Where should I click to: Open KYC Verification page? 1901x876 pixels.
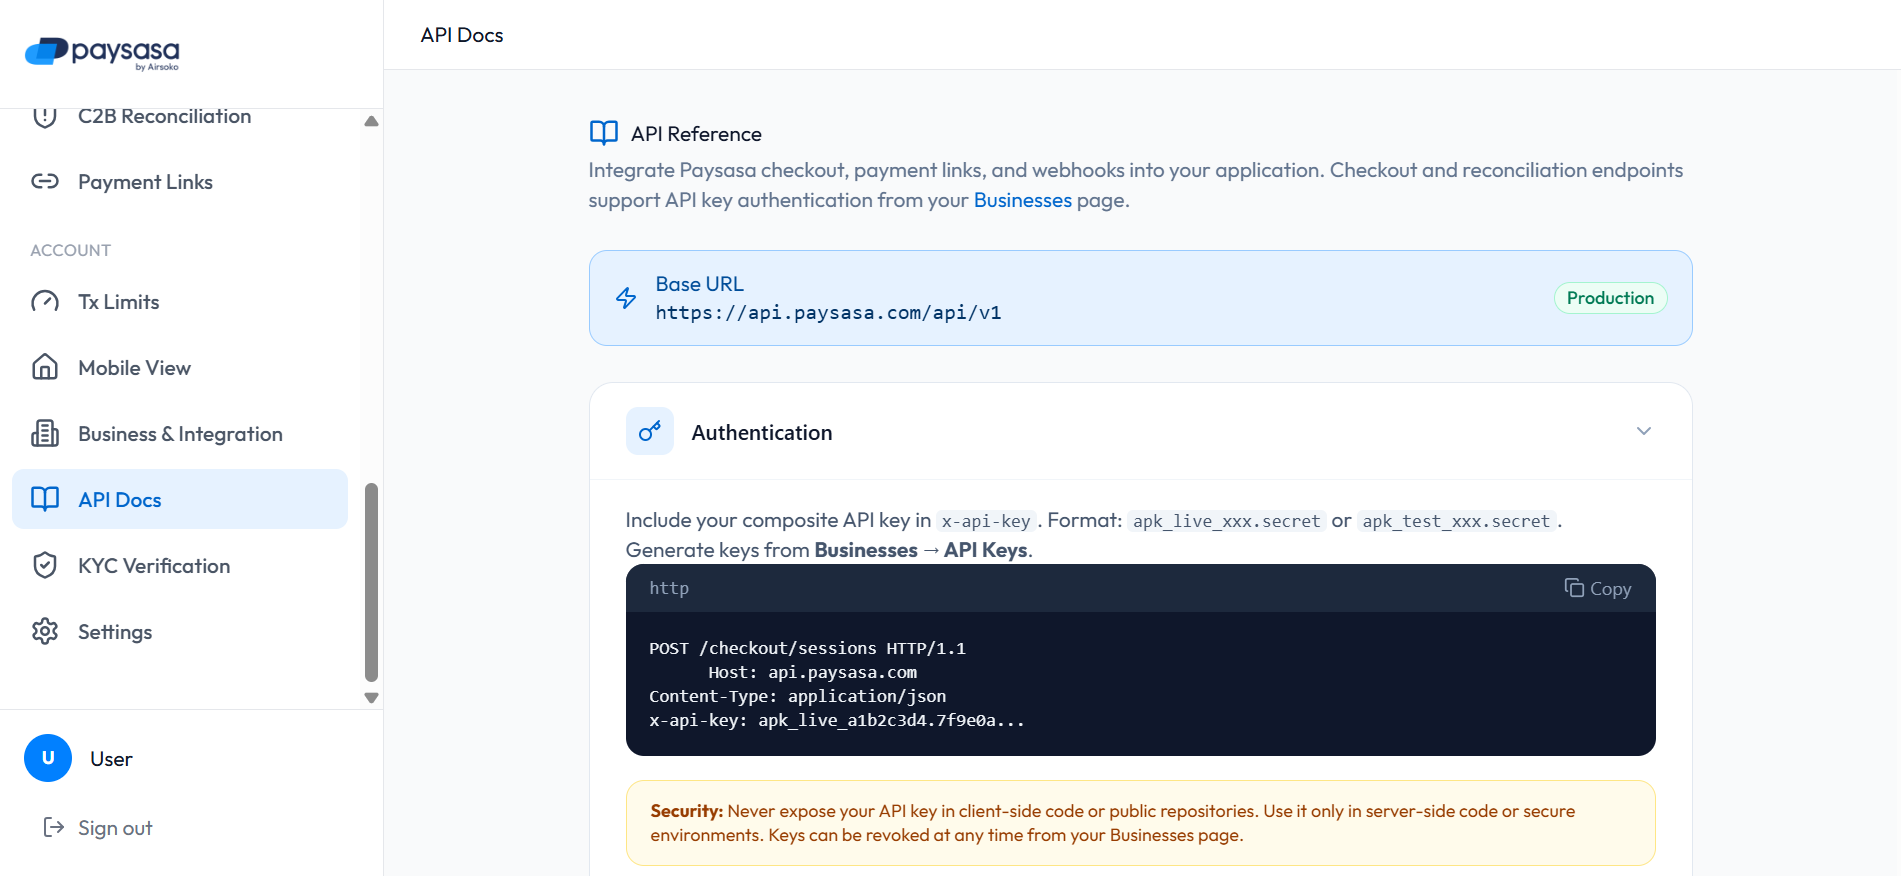click(x=180, y=566)
